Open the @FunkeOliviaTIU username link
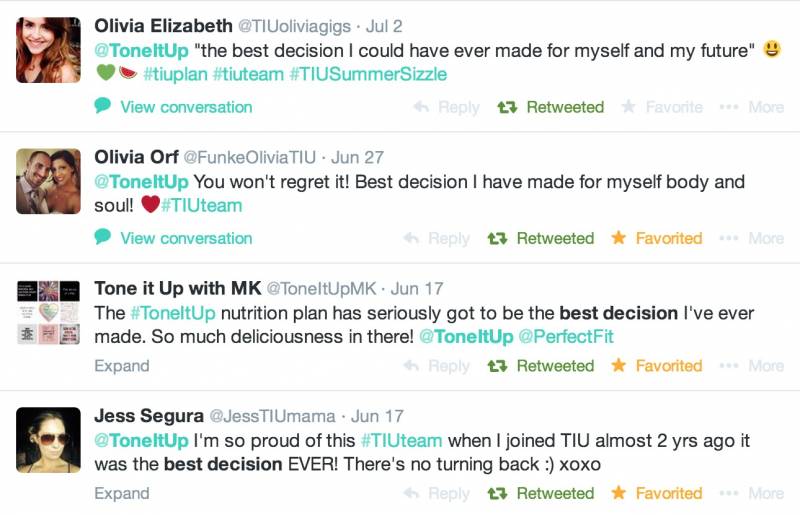Screen dimensions: 800x515 (249, 157)
